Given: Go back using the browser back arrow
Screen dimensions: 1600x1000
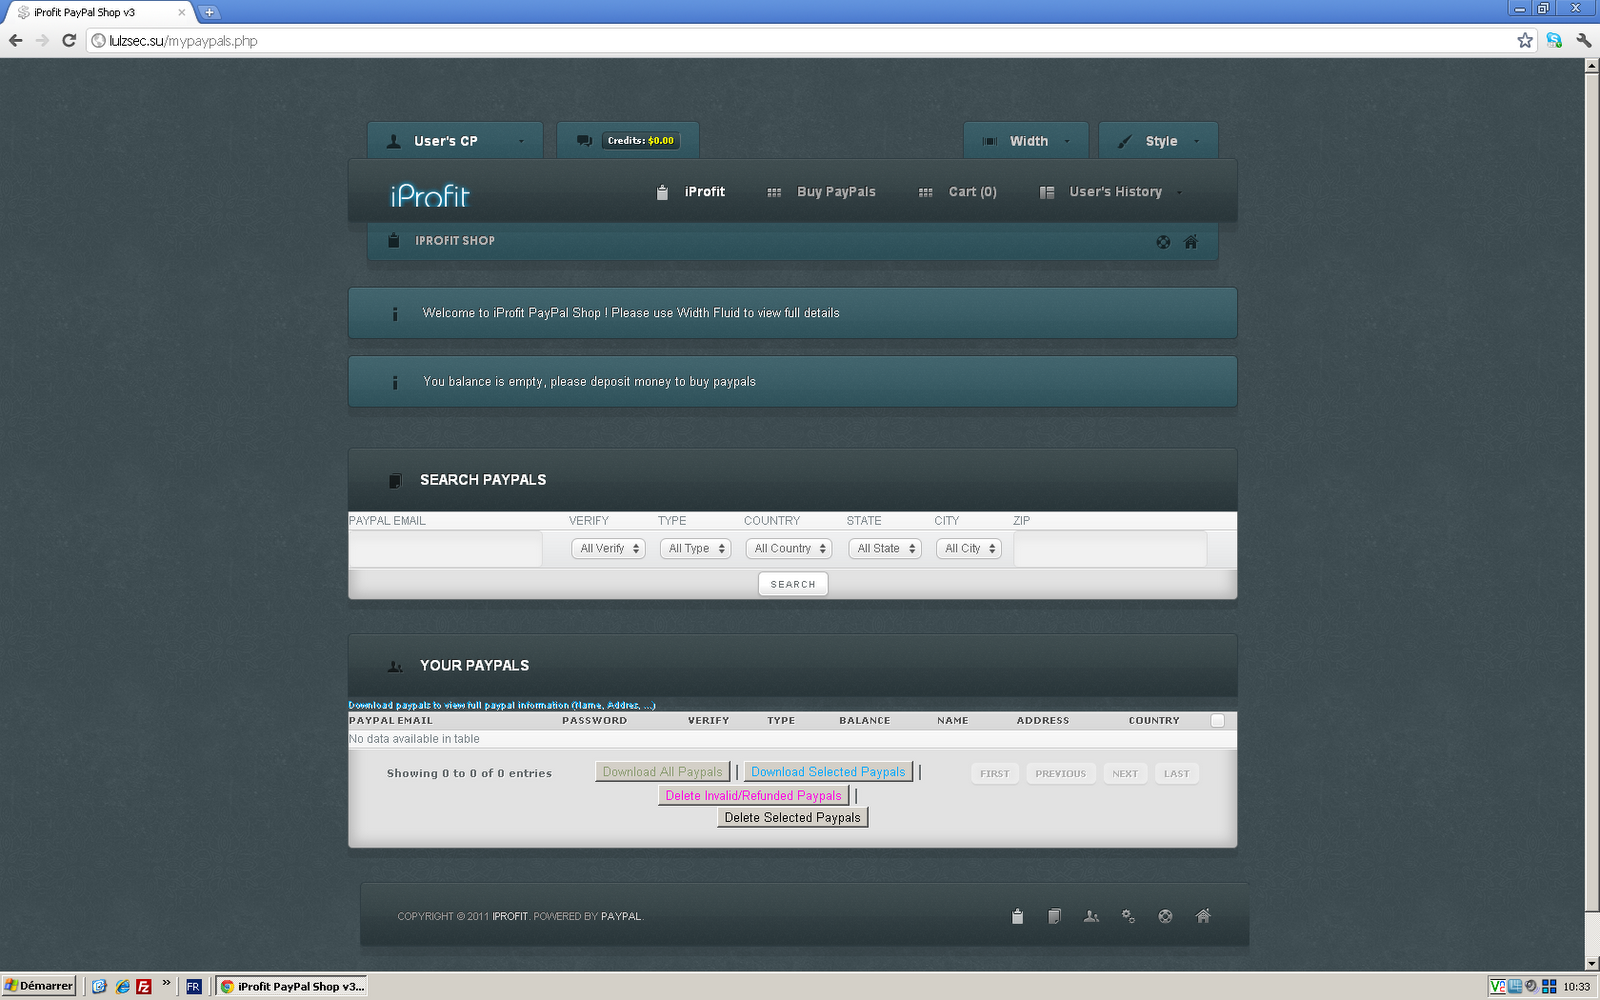Looking at the screenshot, I should coord(15,41).
